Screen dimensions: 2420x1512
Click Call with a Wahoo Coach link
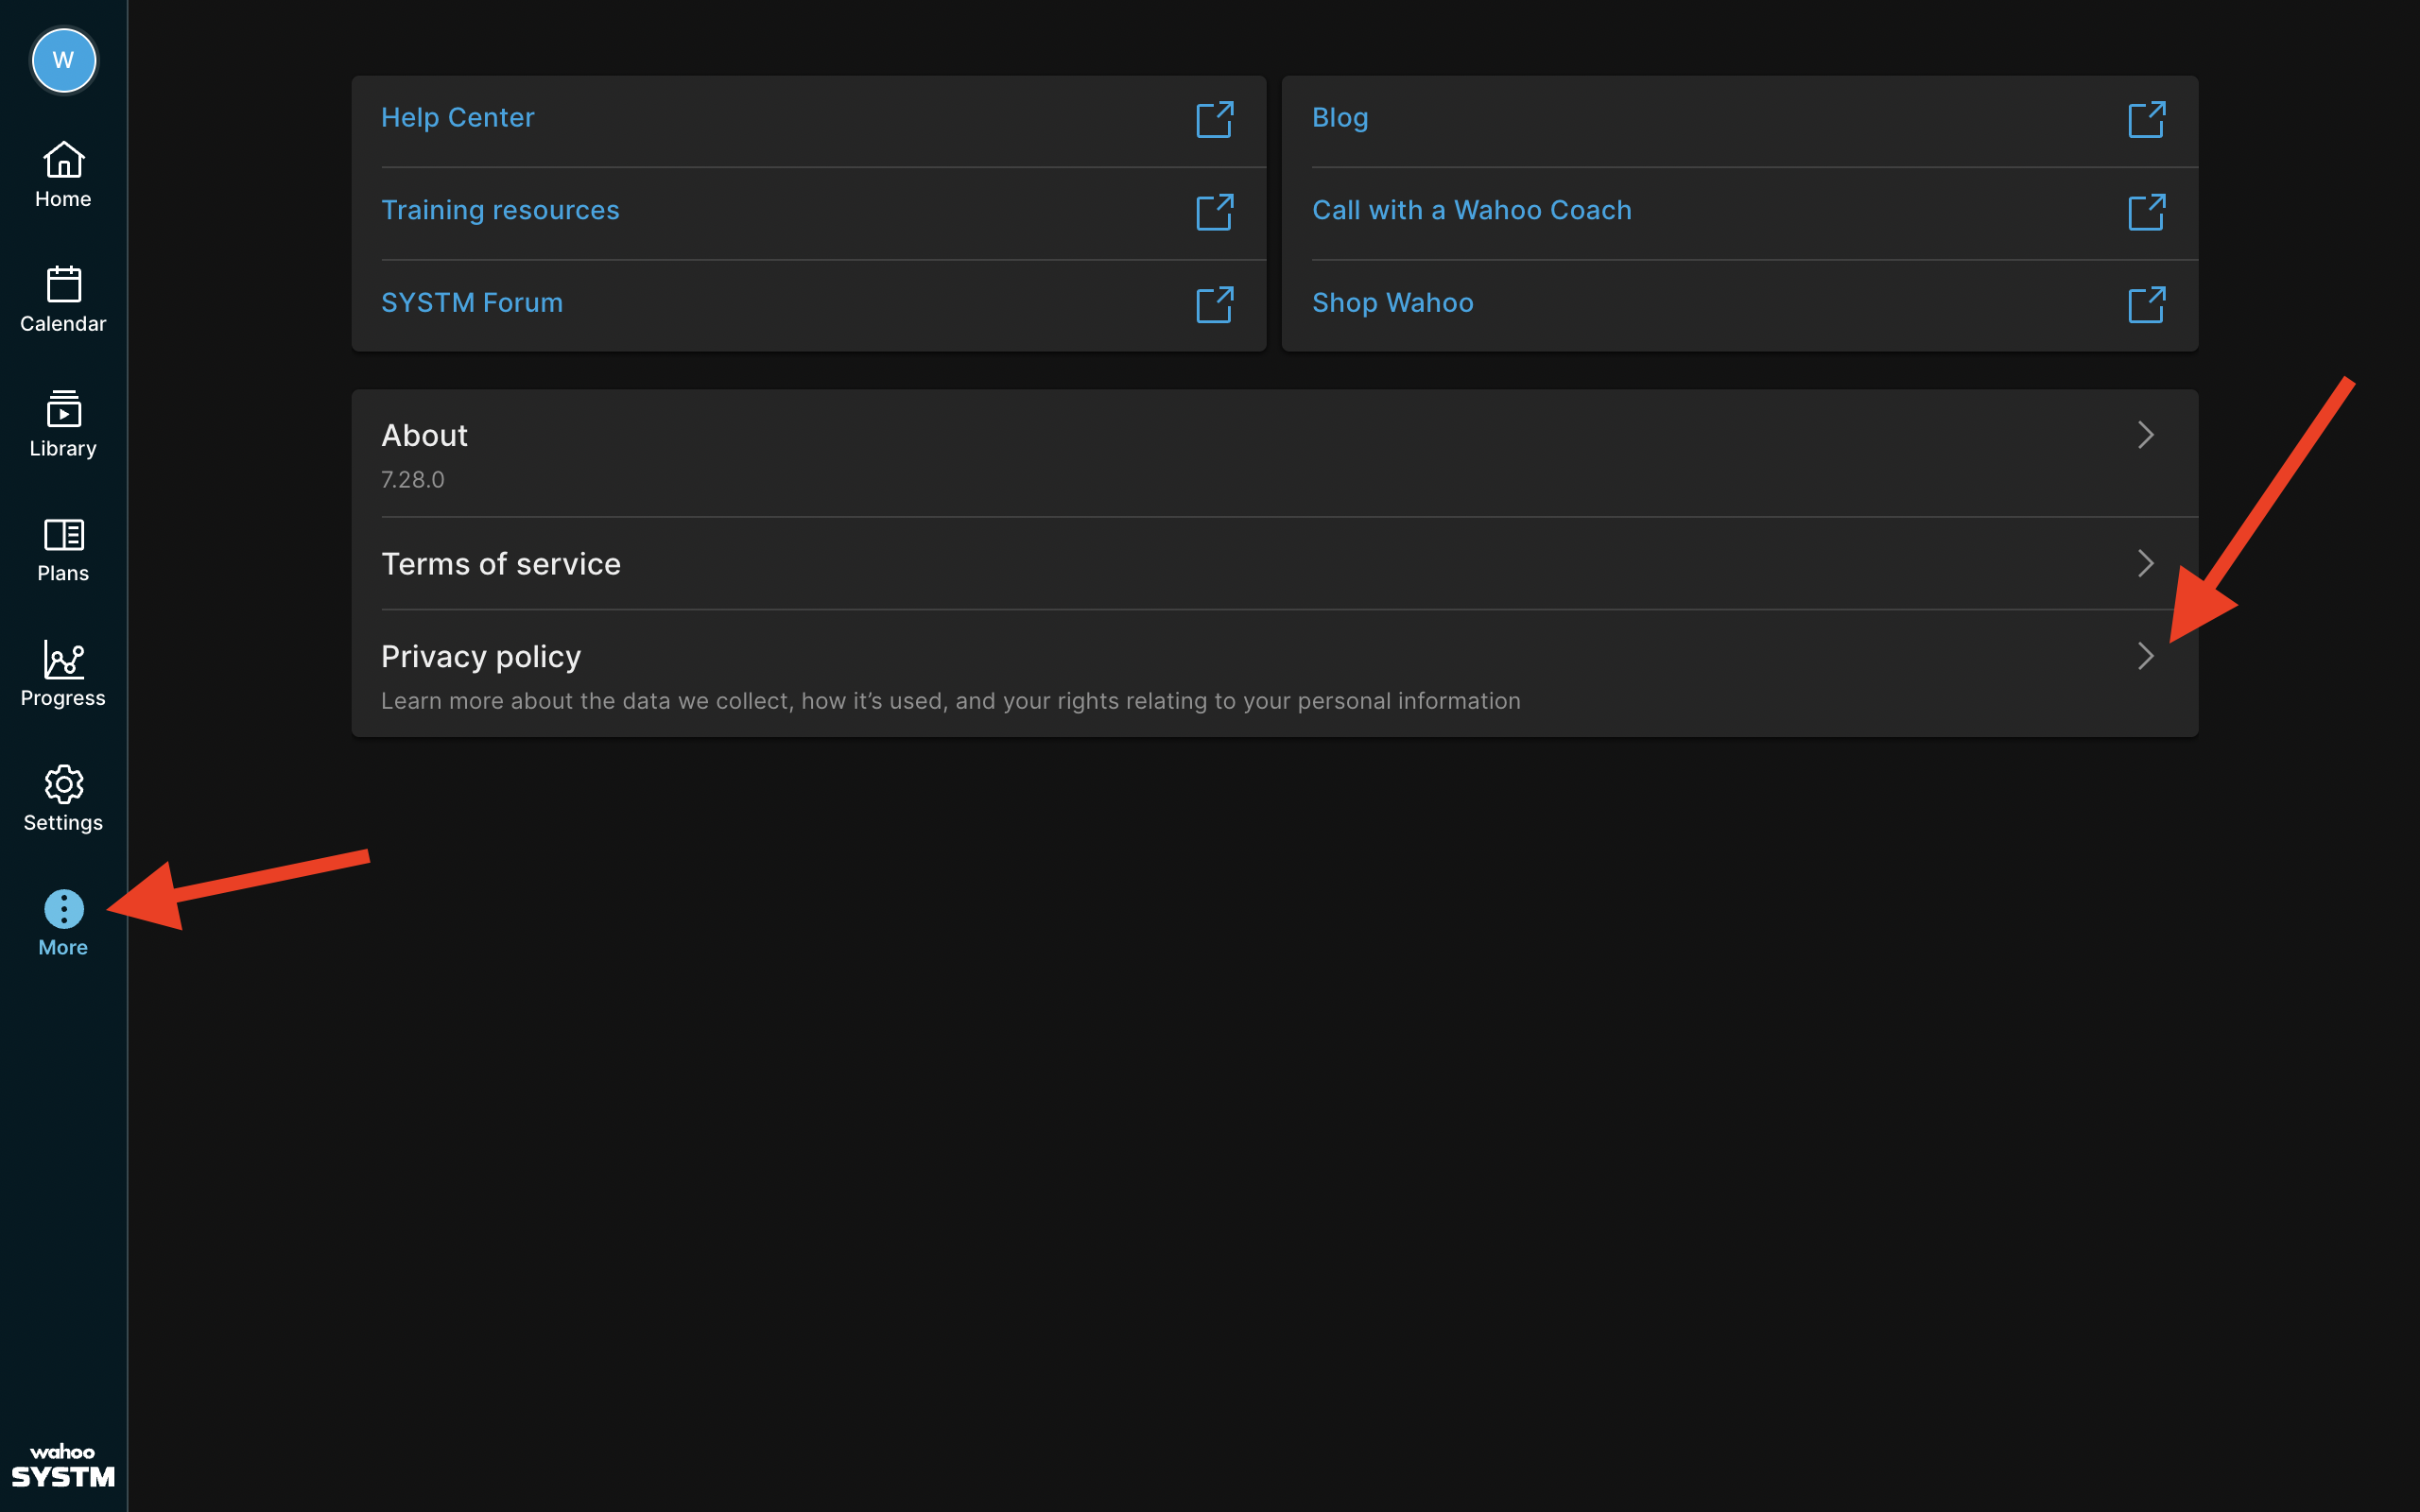point(1472,210)
